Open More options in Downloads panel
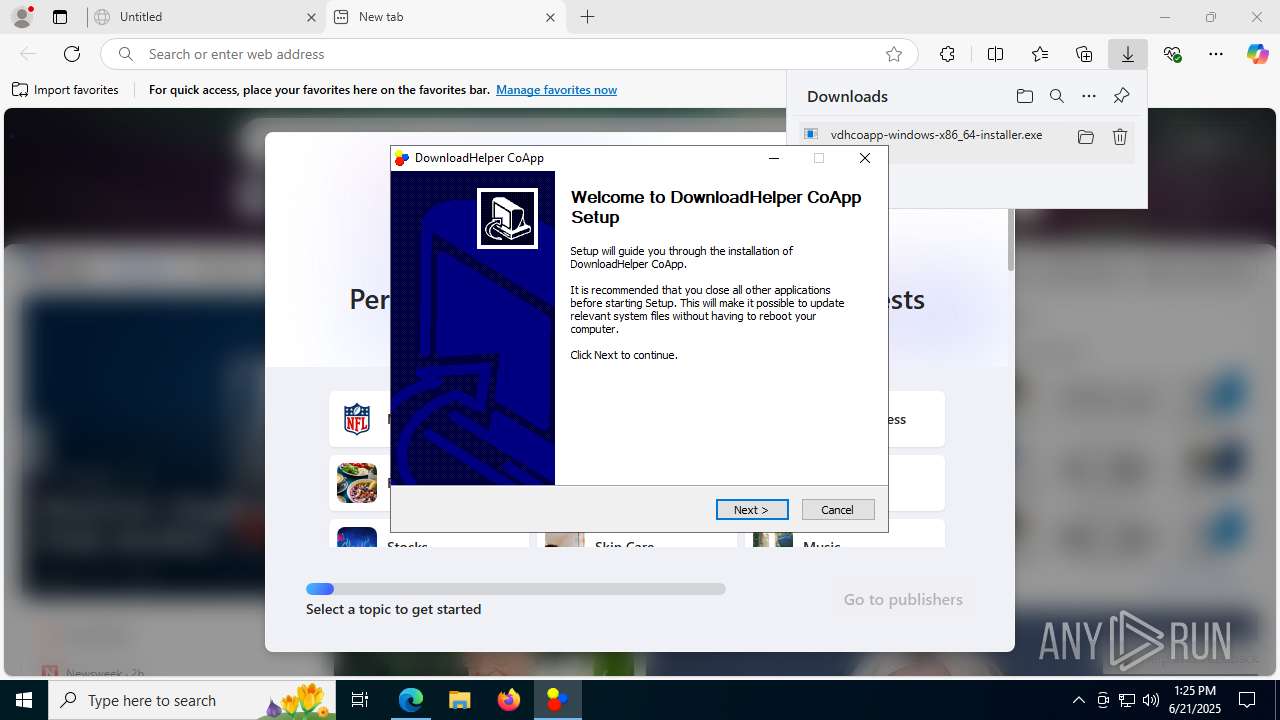1280x720 pixels. 1089,96
